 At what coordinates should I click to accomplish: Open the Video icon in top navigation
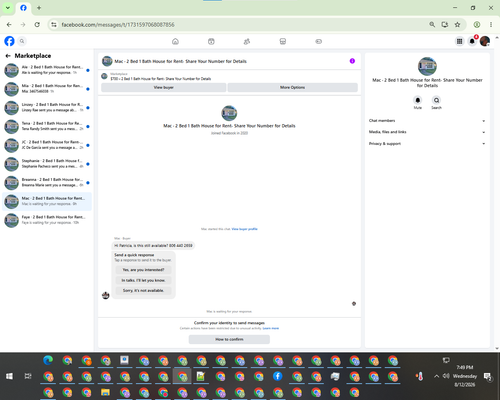tap(211, 41)
